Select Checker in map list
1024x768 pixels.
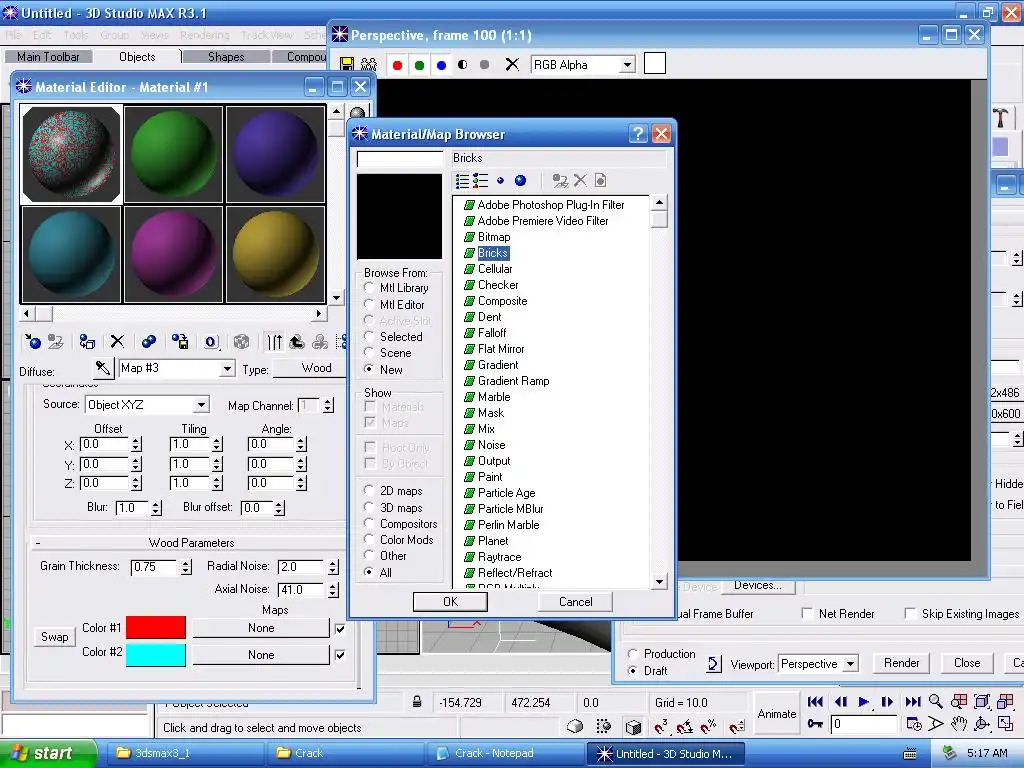[498, 285]
